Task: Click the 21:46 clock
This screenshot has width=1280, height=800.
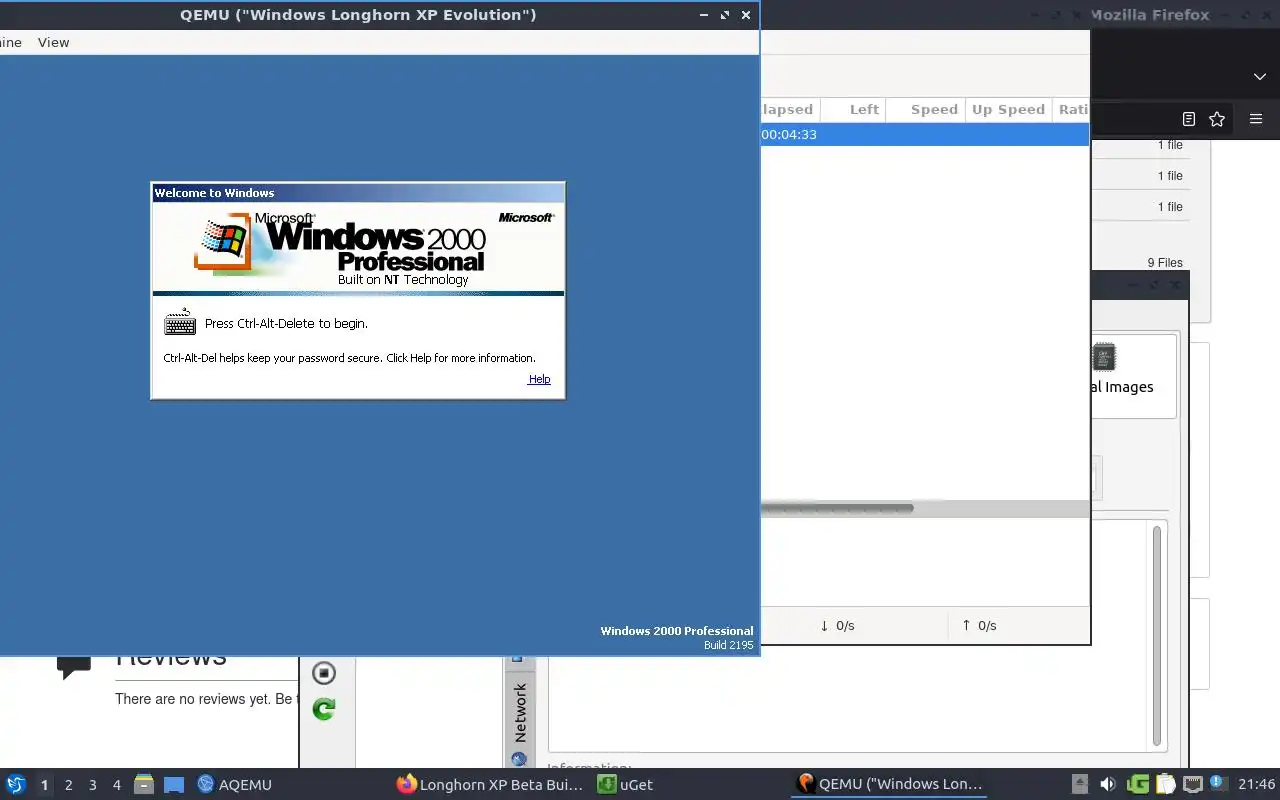Action: click(1256, 784)
